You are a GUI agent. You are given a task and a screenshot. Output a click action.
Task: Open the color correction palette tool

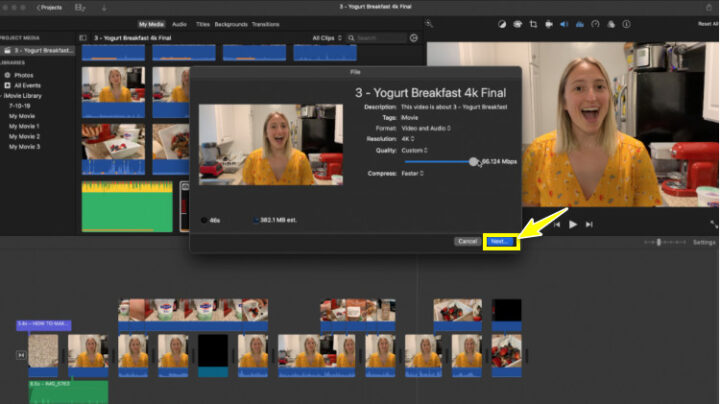[x=518, y=24]
